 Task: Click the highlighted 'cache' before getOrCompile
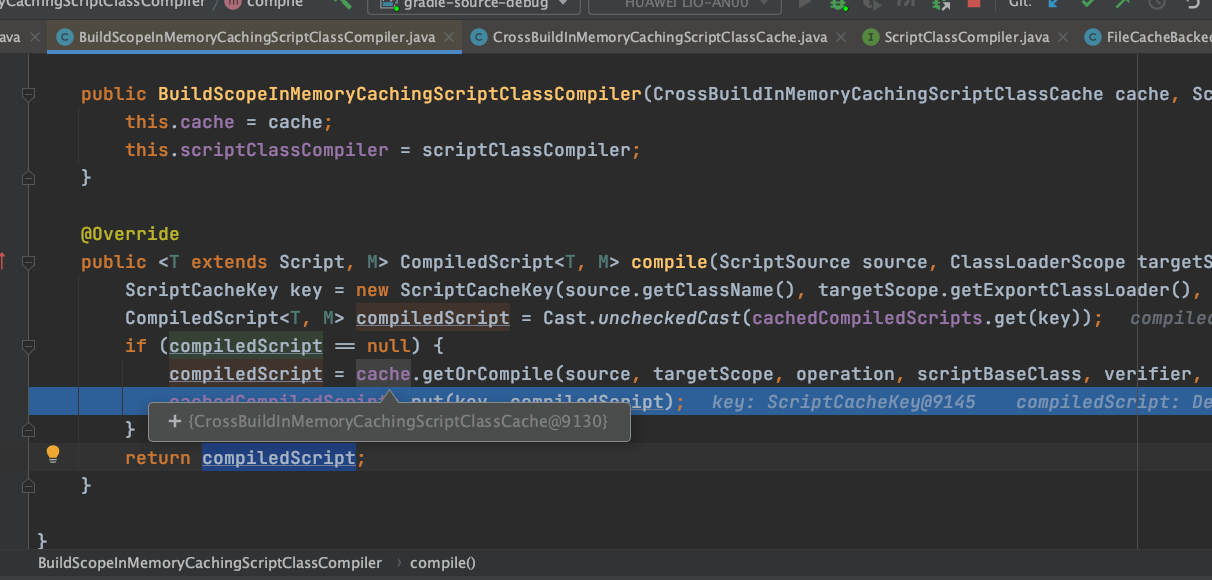[383, 374]
